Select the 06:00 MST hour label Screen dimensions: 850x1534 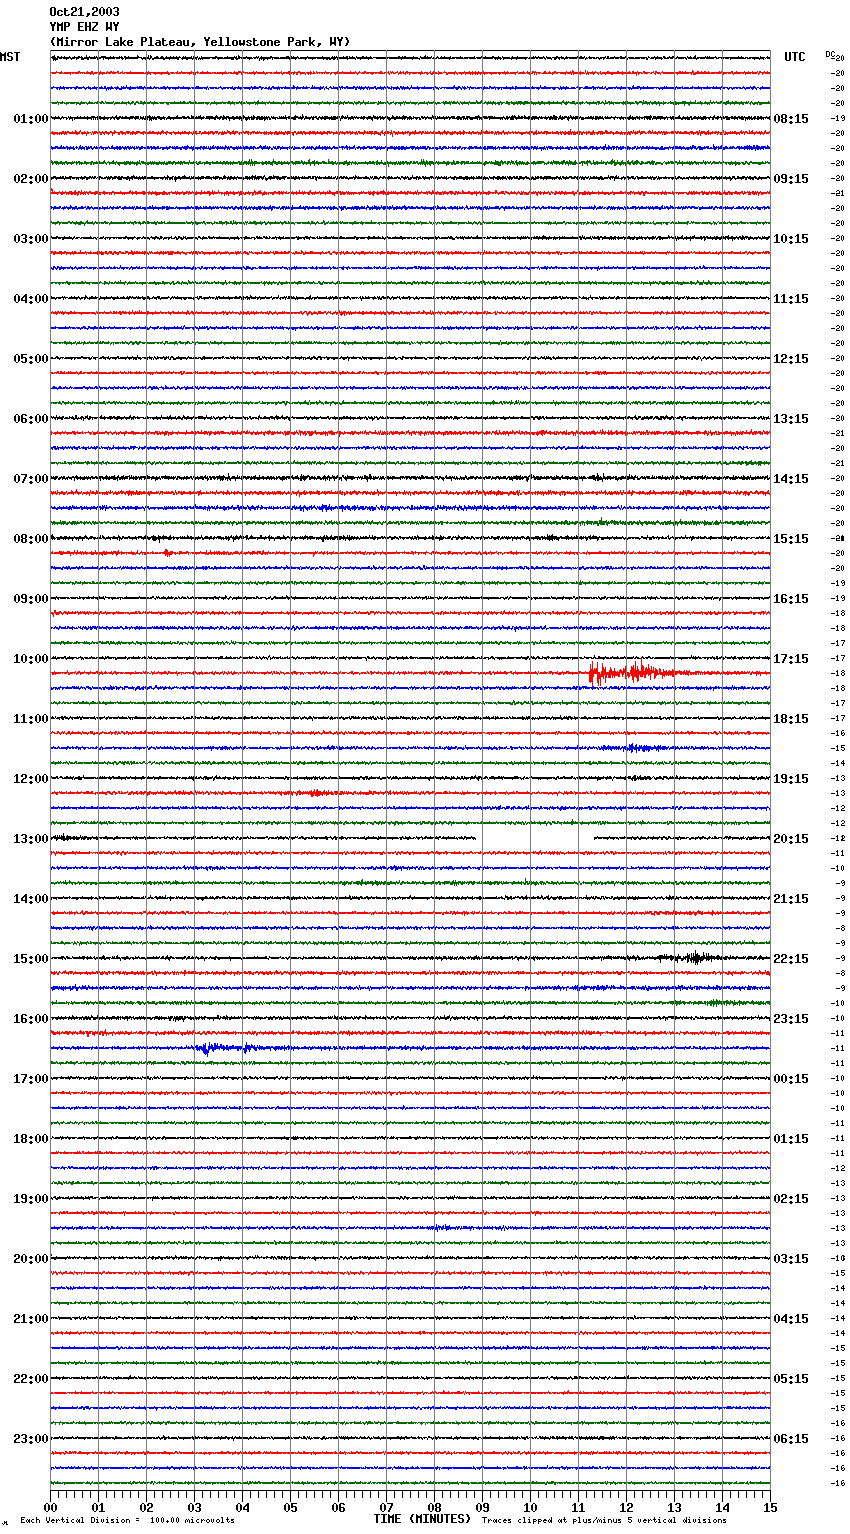point(31,419)
